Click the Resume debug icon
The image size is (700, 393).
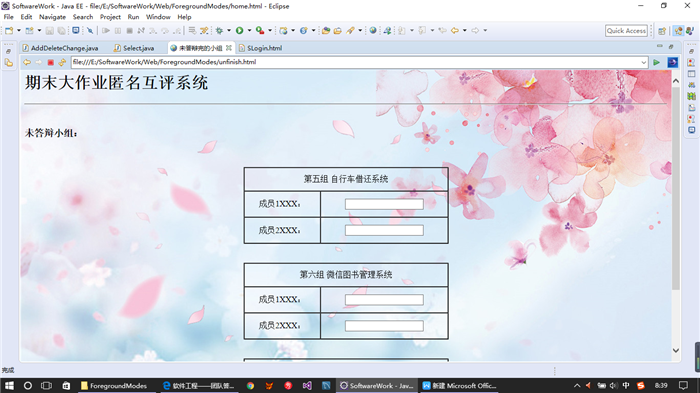[106, 30]
